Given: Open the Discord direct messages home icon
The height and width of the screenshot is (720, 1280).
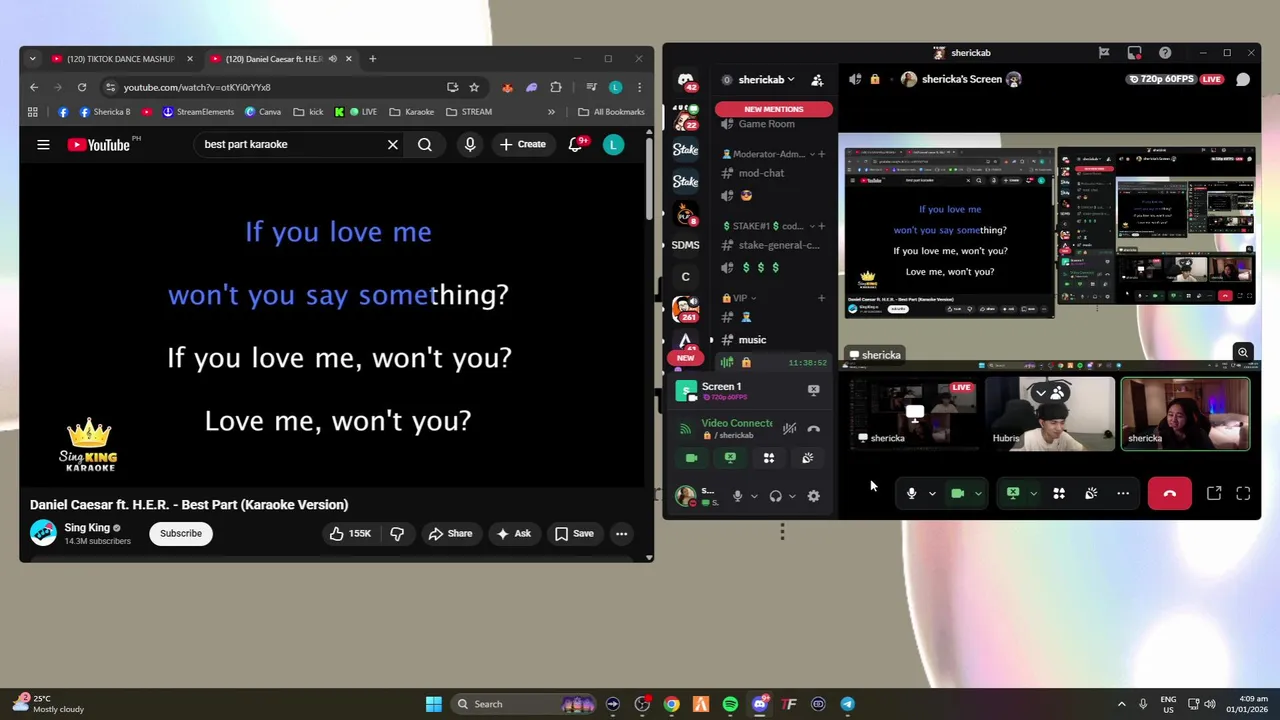Looking at the screenshot, I should (686, 80).
